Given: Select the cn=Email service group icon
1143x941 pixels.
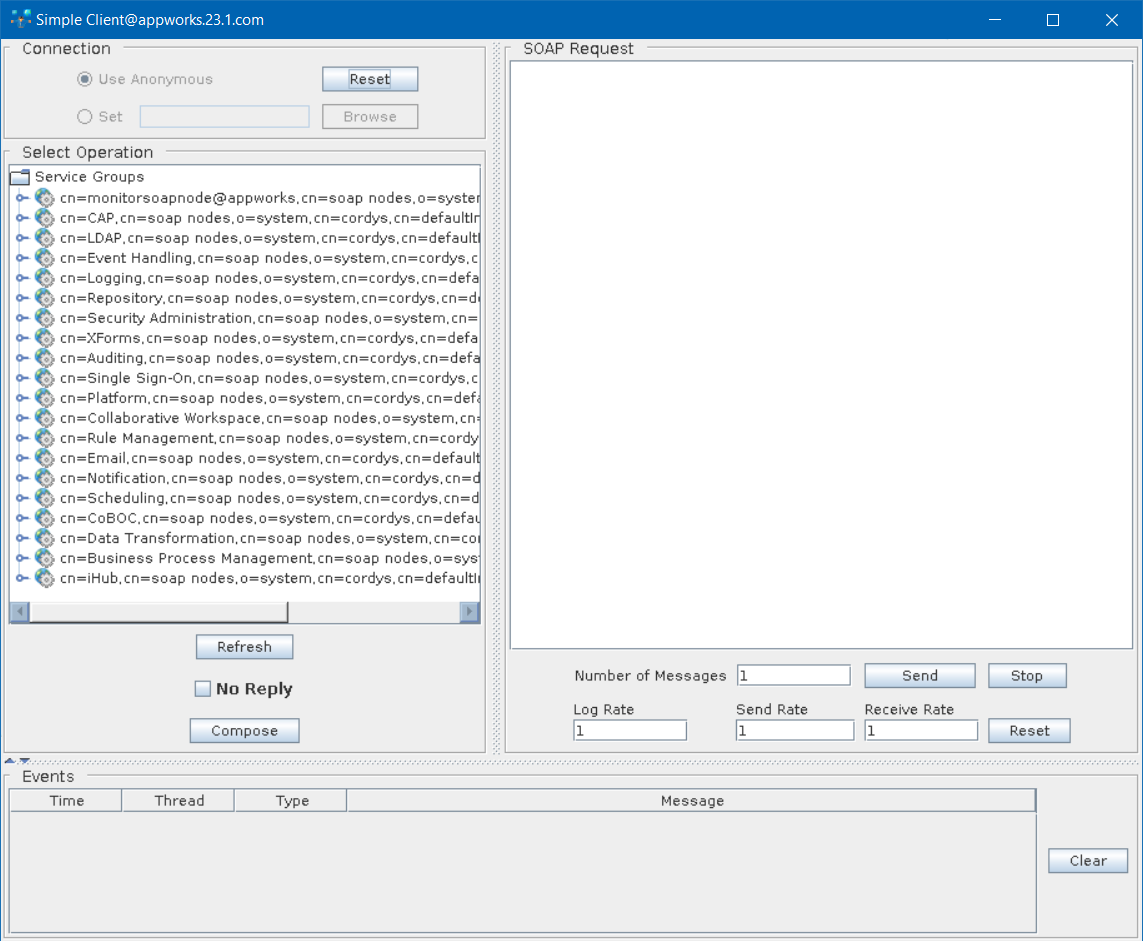Looking at the screenshot, I should pos(45,457).
